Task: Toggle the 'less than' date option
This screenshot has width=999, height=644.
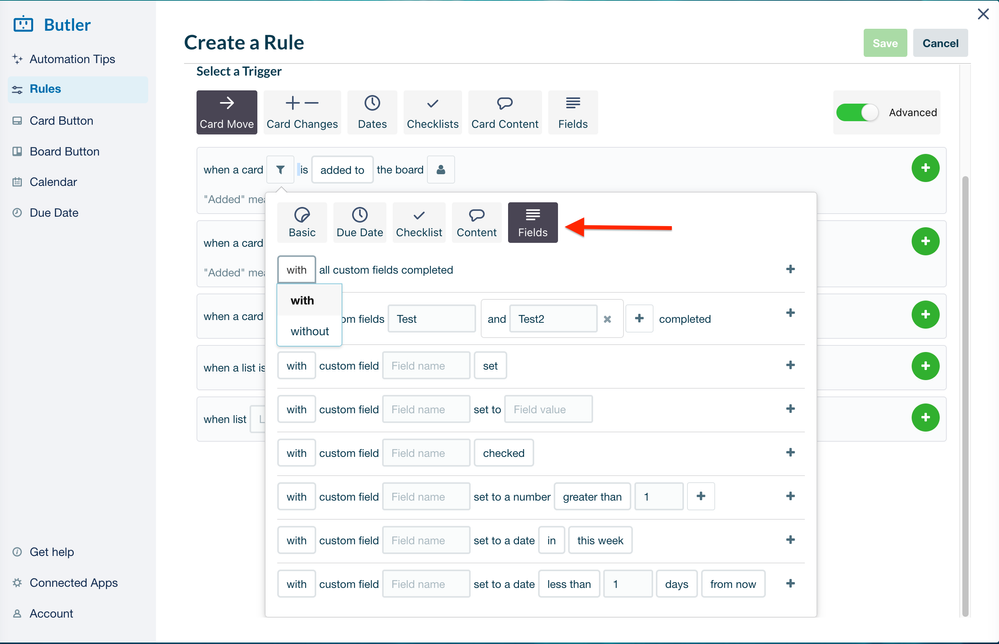Action: (569, 584)
